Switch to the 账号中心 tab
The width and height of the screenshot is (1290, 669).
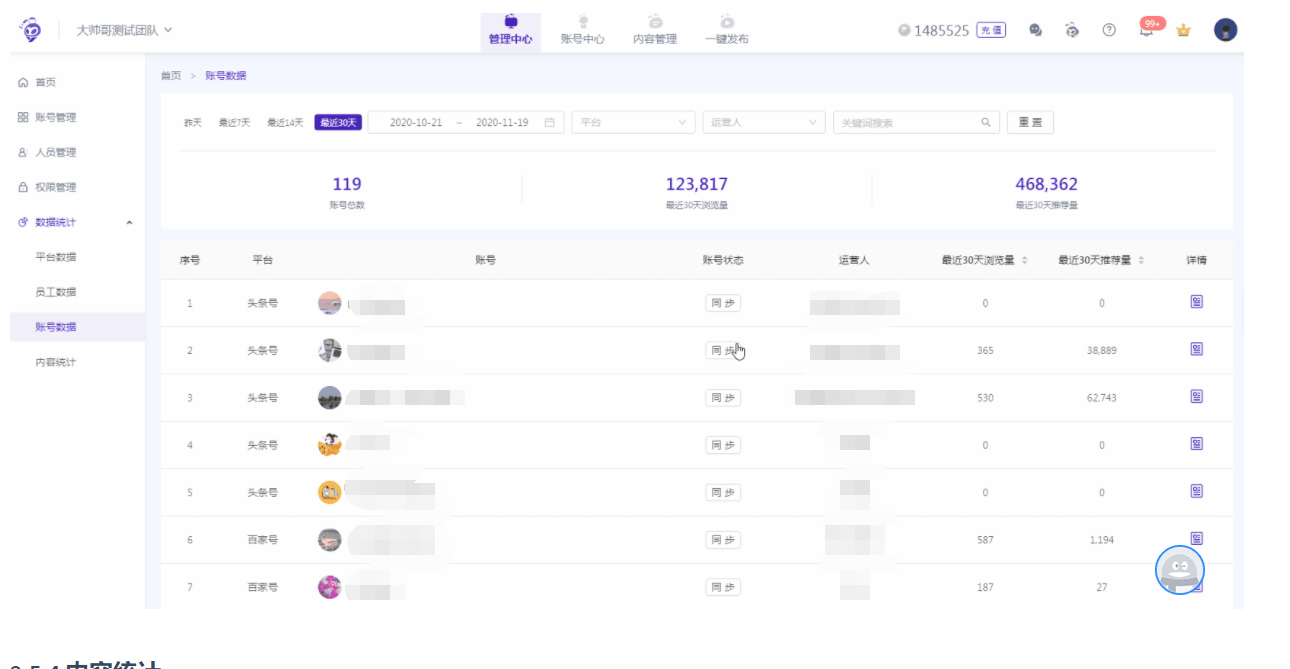pyautogui.click(x=582, y=30)
